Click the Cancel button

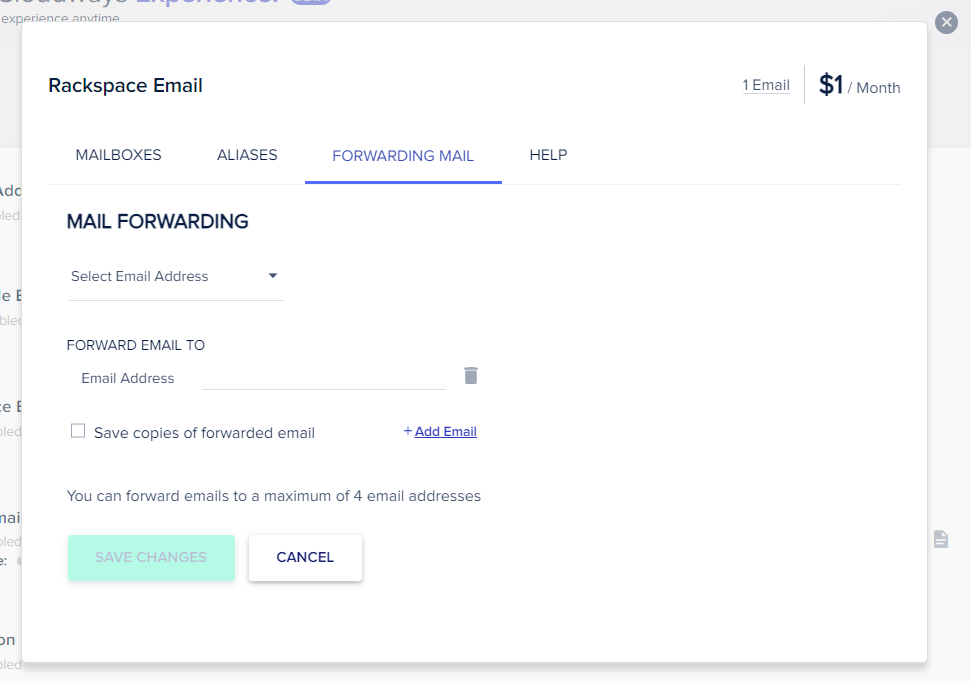pyautogui.click(x=305, y=558)
